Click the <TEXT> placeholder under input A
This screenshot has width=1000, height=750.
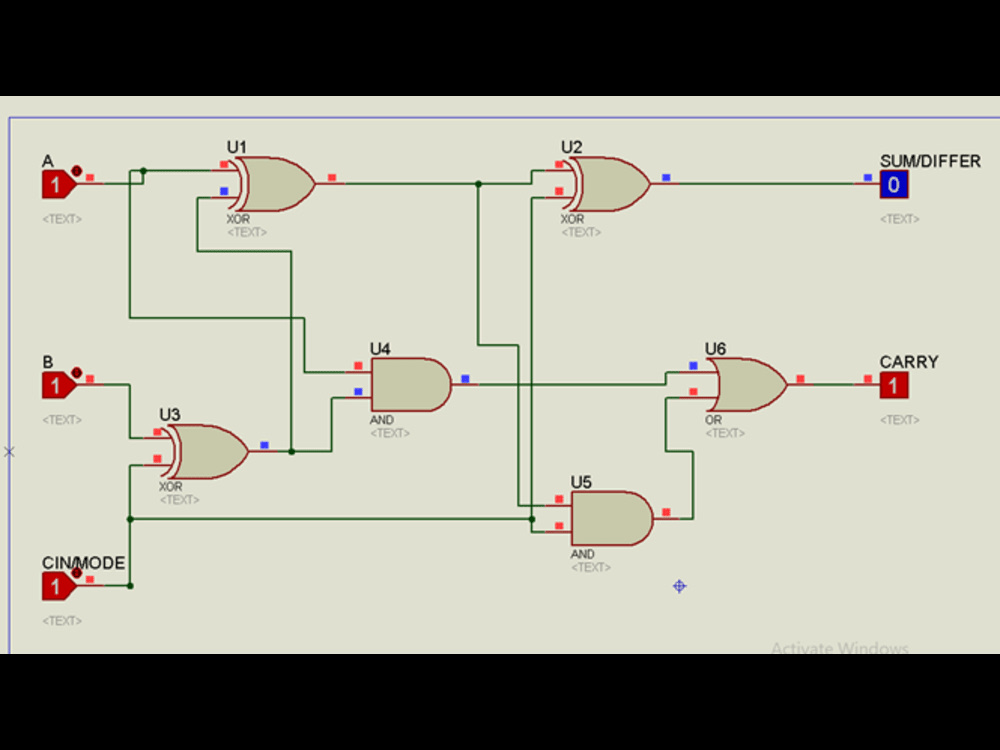[60, 219]
